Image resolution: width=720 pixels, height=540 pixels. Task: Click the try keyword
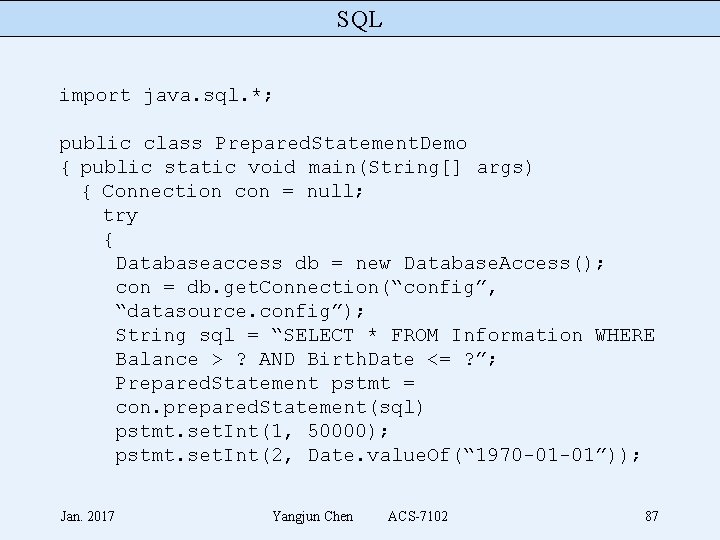click(120, 216)
